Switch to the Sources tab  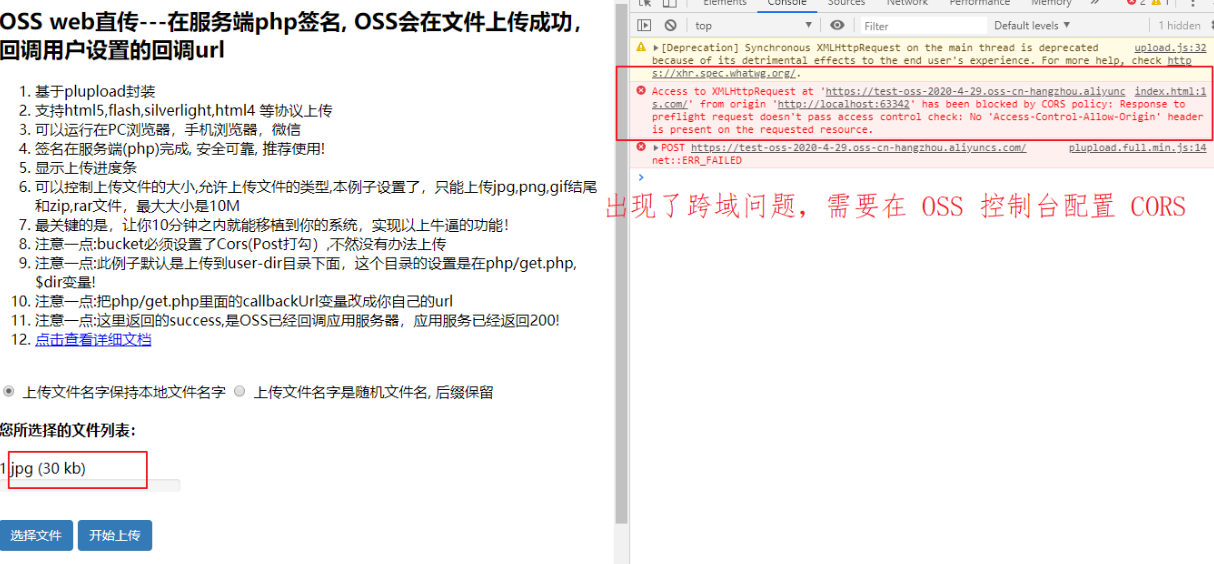tap(846, 3)
